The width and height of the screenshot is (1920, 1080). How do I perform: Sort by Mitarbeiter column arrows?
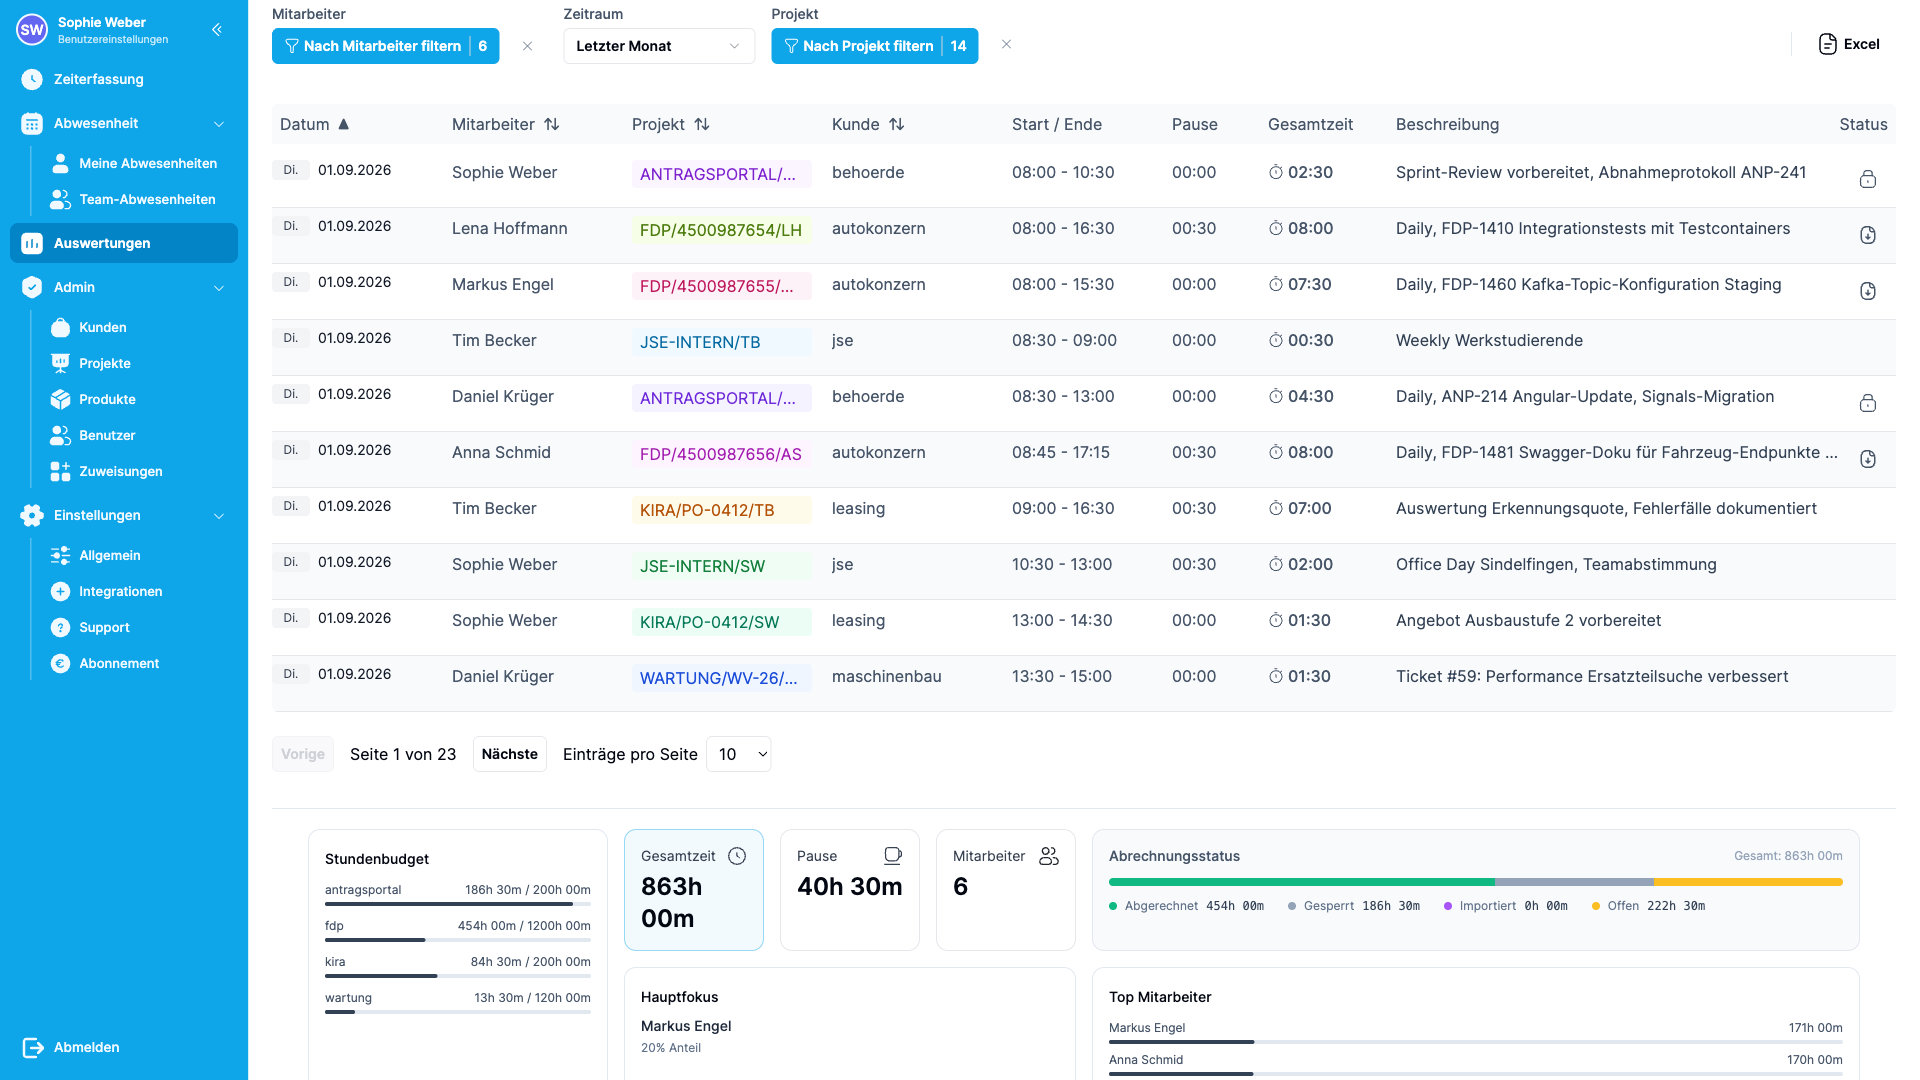(551, 124)
